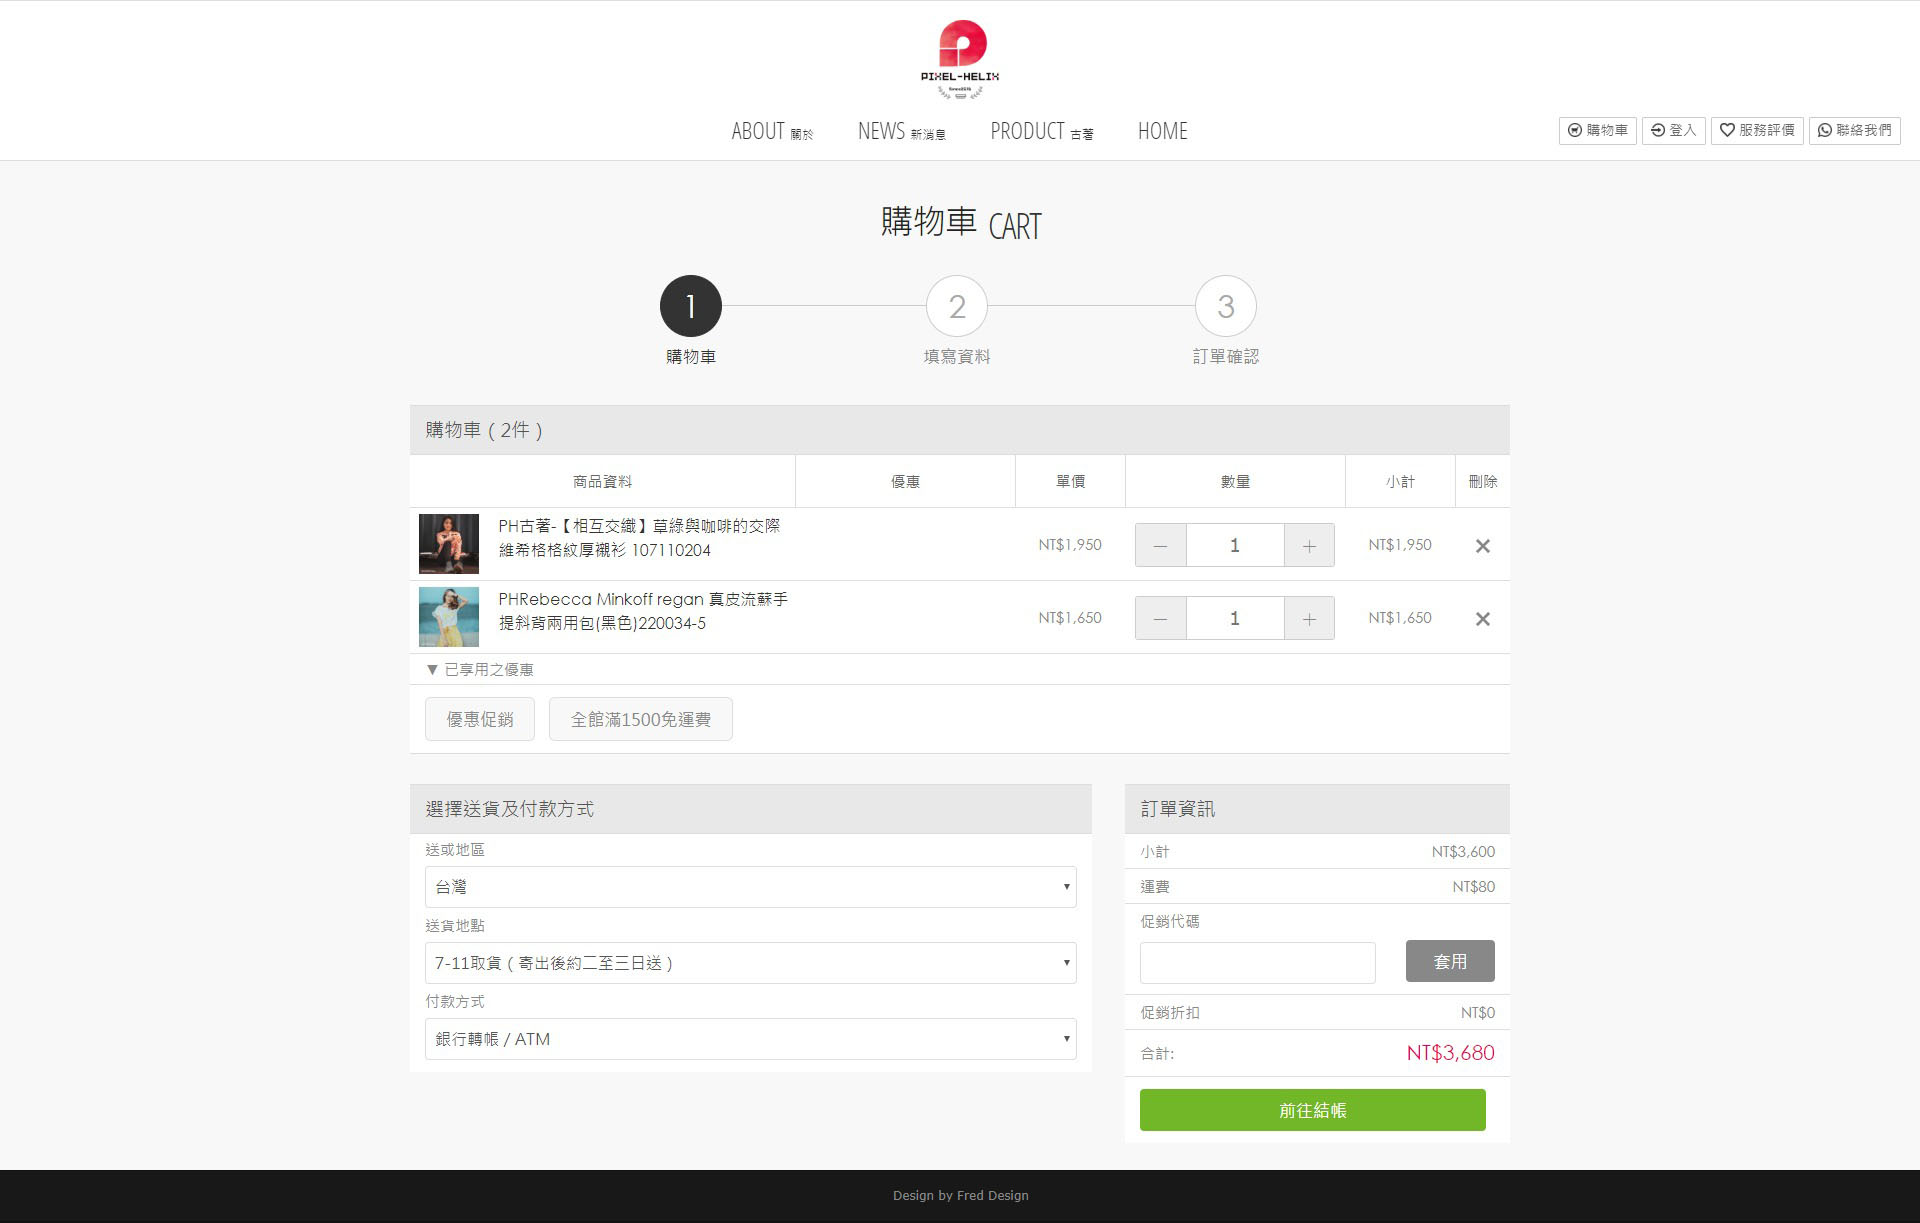Open the PRODUCT menu item
The image size is (1920, 1223).
coord(1041,132)
